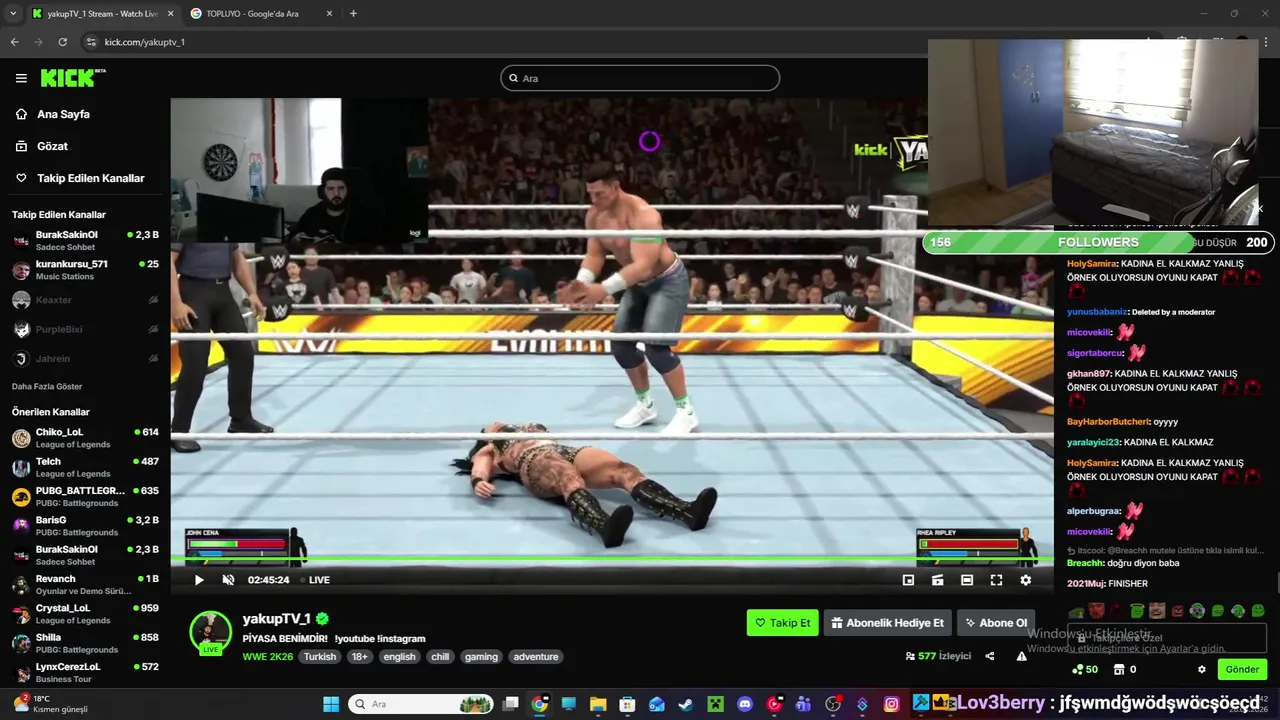Open video player settings gear
Viewport: 1280px width, 720px height.
(1025, 580)
